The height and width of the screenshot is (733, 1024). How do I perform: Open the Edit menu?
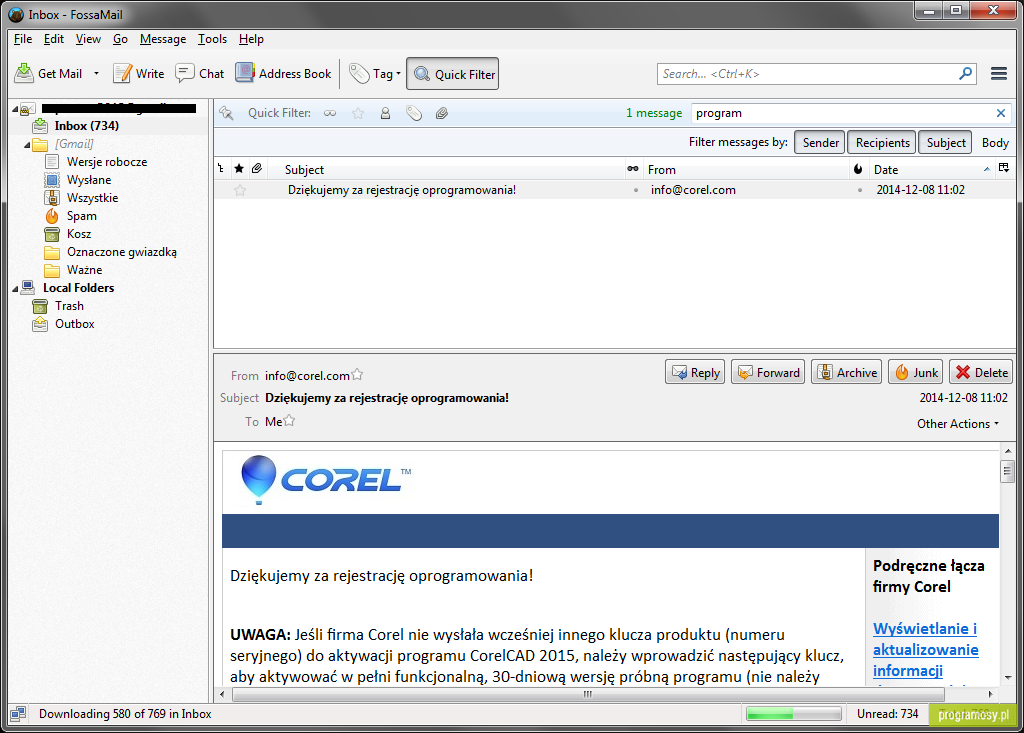coord(54,39)
